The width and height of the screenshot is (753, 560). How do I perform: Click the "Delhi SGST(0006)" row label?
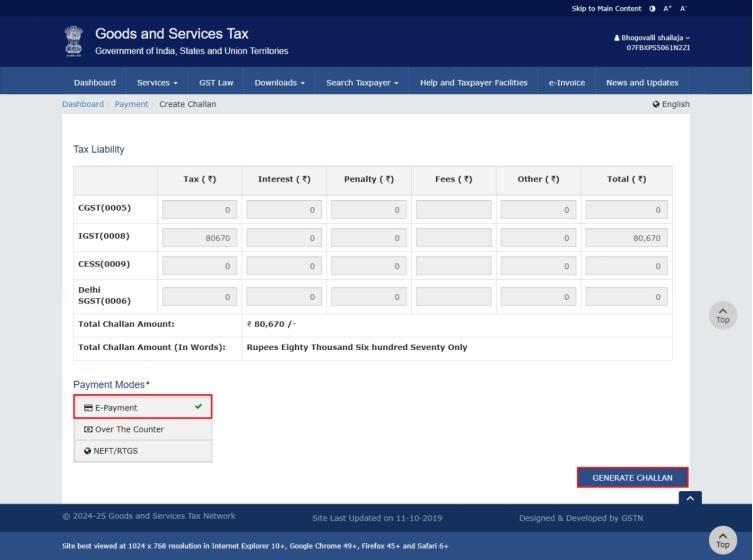coord(104,295)
